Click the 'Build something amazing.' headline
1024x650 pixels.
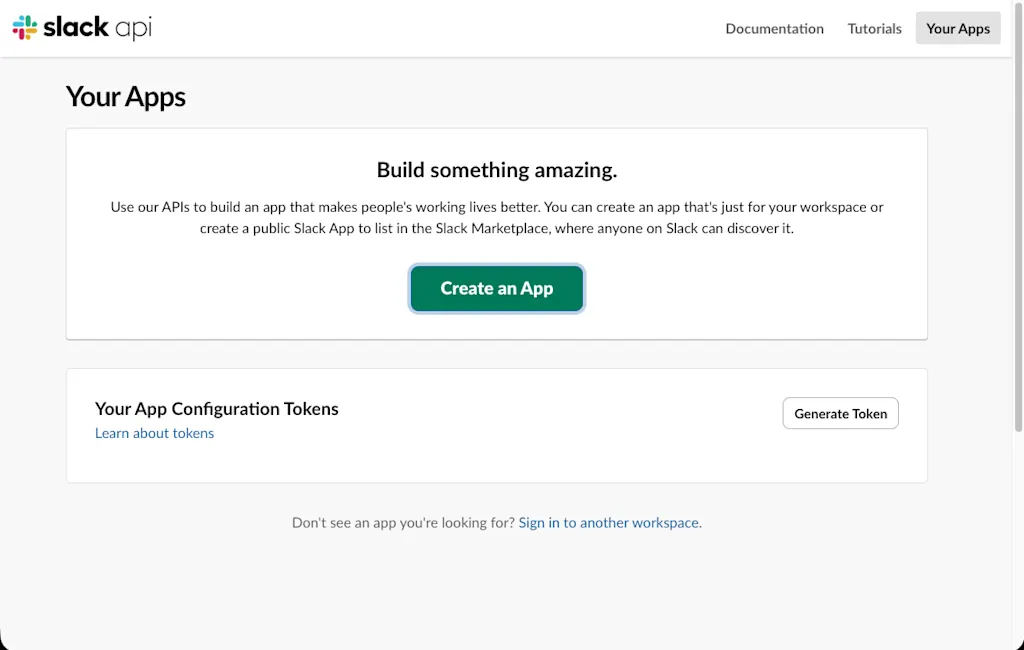tap(497, 170)
